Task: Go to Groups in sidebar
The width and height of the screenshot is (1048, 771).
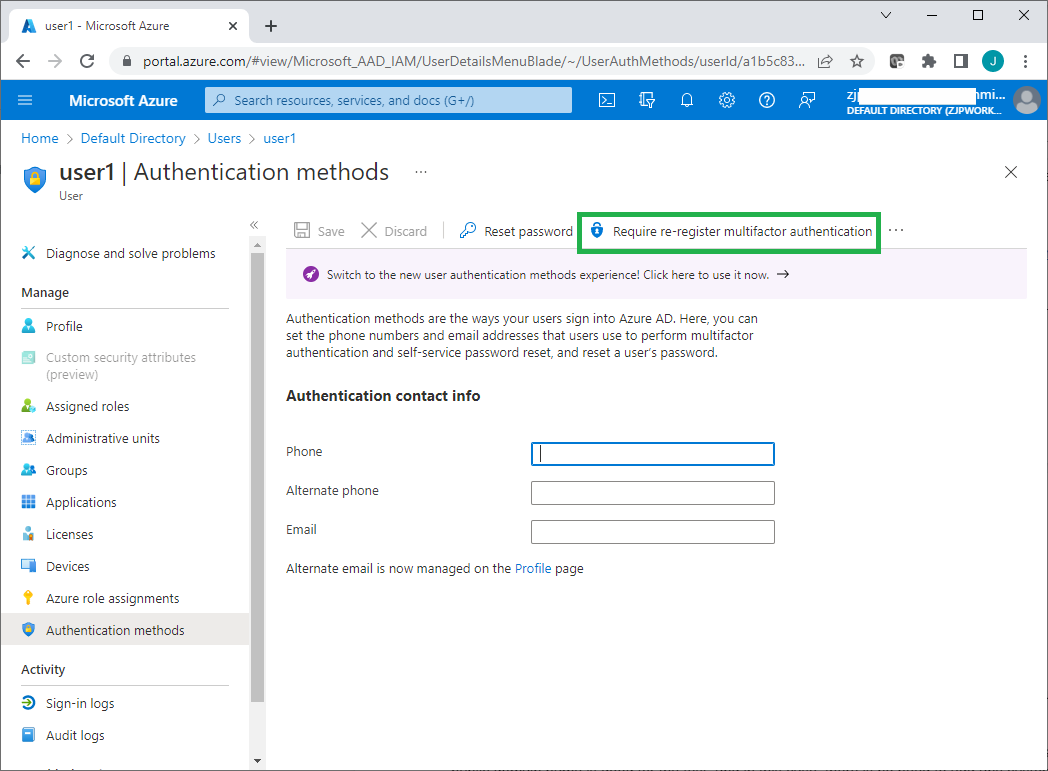Action: click(66, 470)
